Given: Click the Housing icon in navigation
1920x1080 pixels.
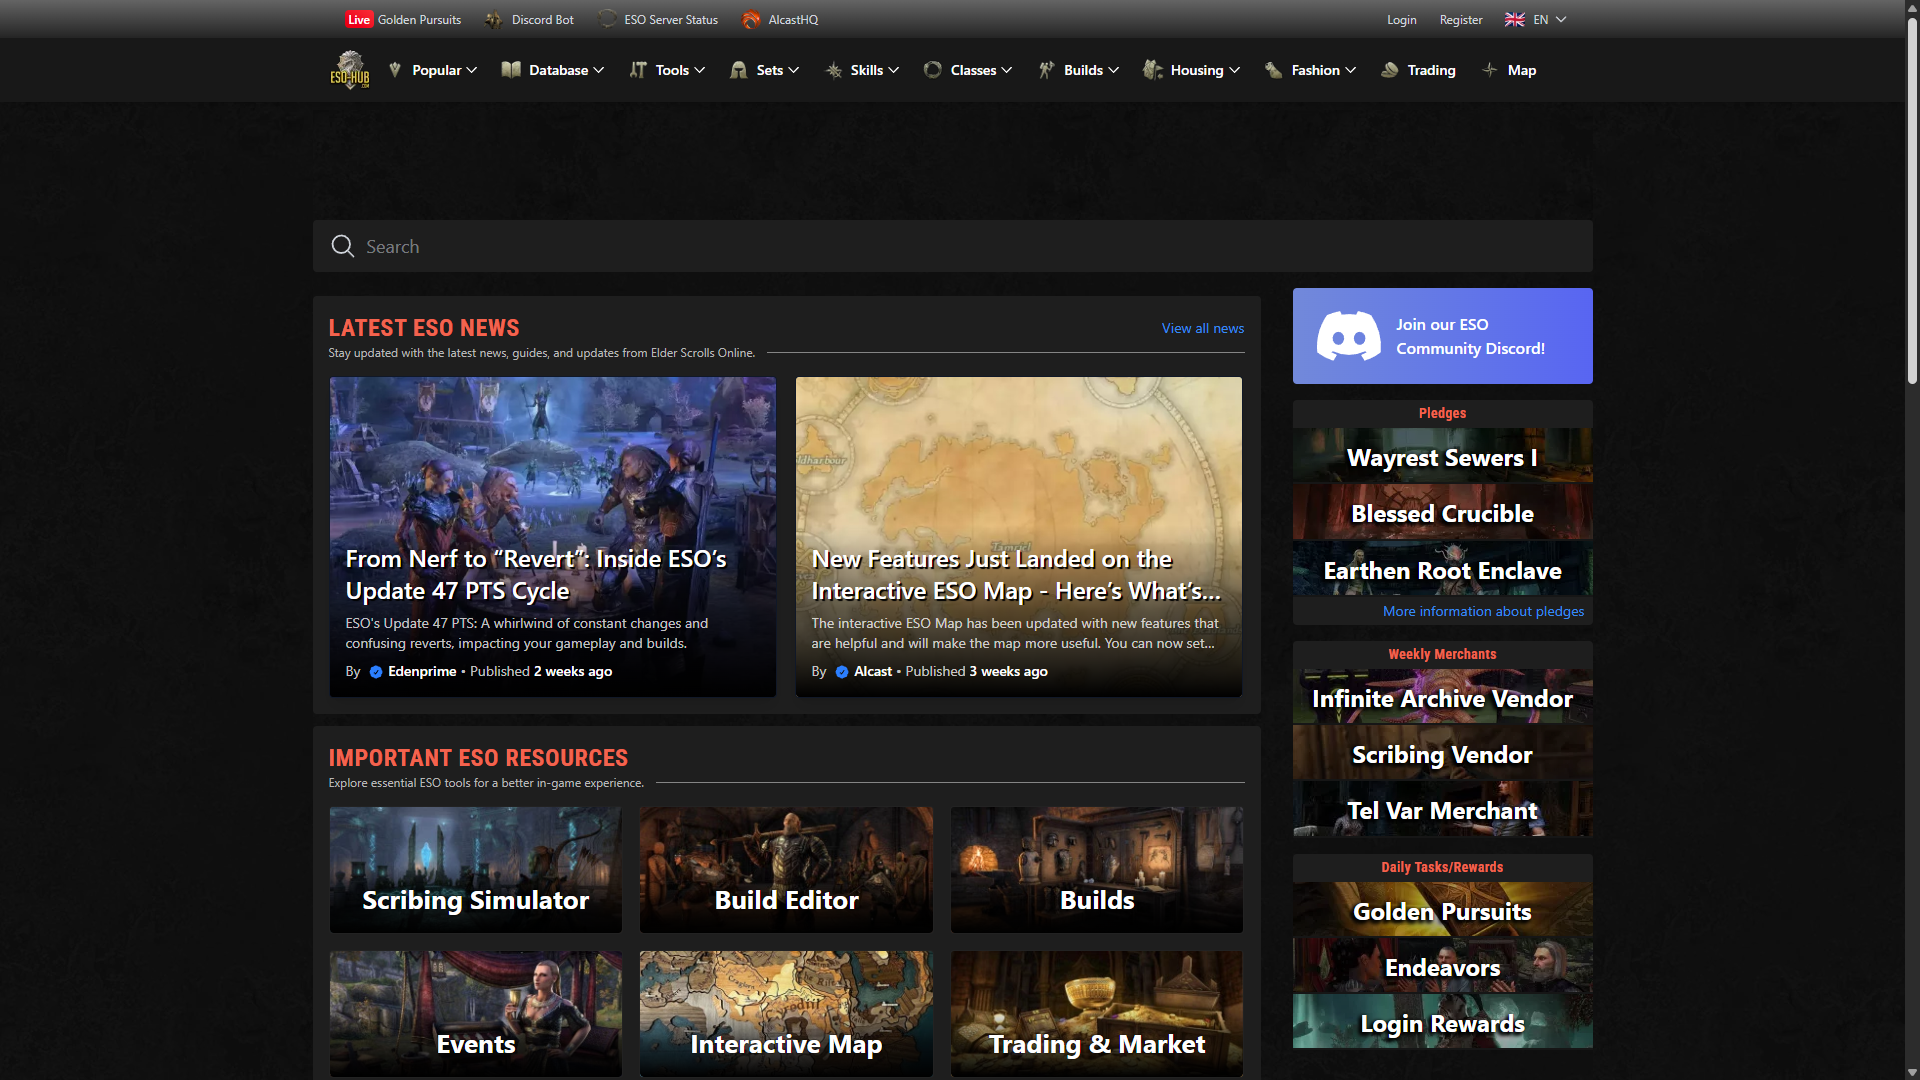Looking at the screenshot, I should click(1153, 70).
